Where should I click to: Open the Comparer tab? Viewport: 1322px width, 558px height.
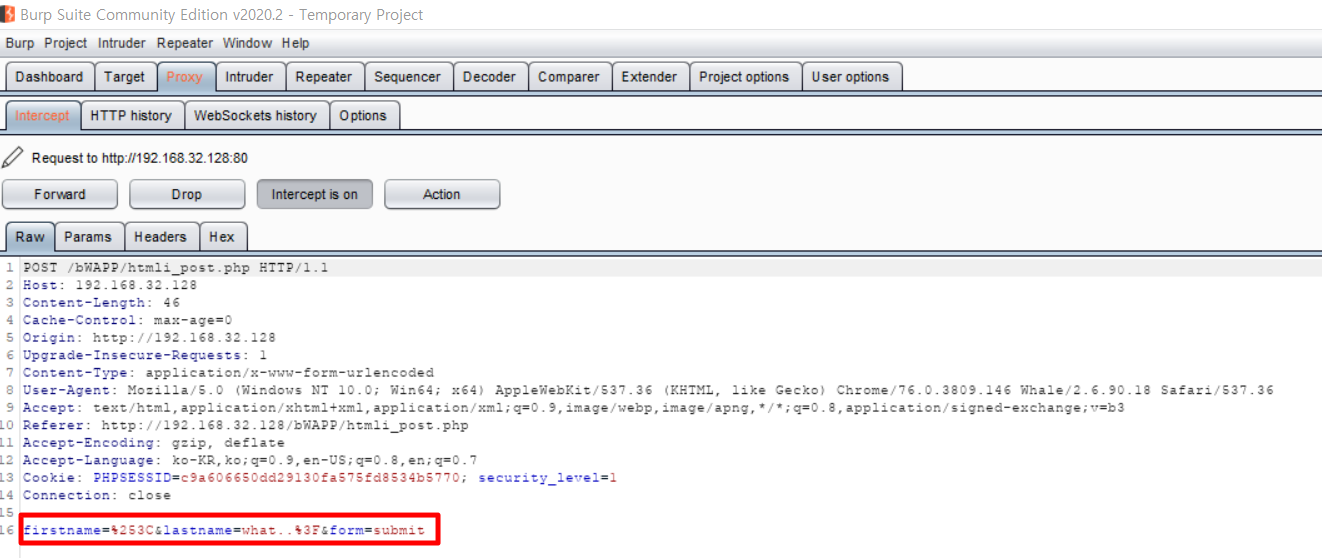click(569, 77)
